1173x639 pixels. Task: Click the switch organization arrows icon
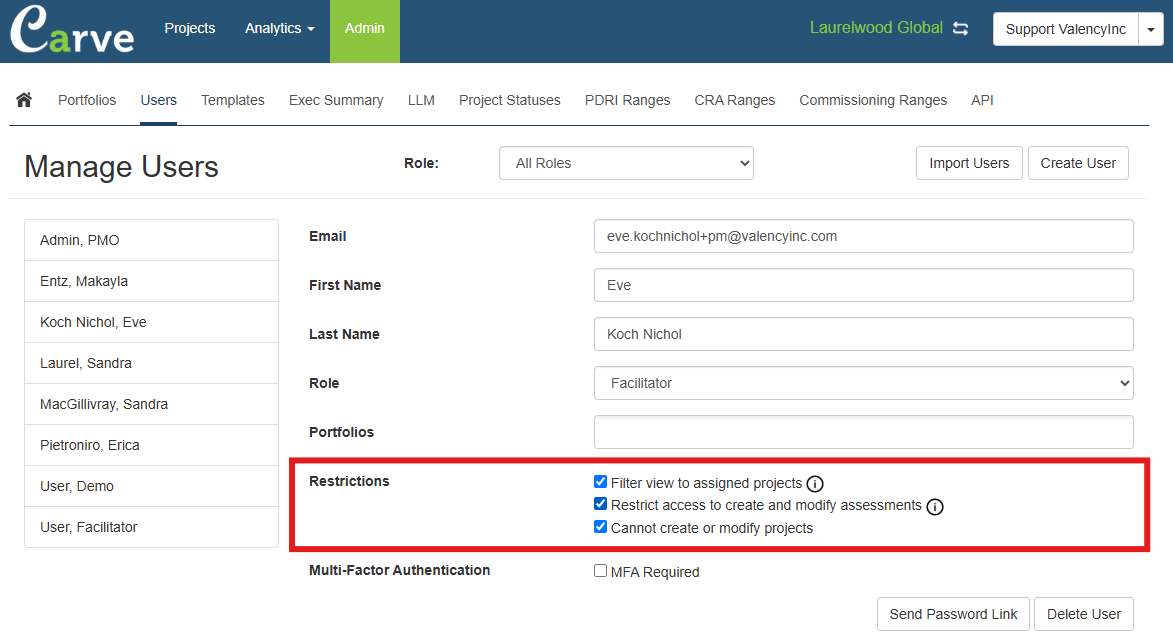pos(960,29)
